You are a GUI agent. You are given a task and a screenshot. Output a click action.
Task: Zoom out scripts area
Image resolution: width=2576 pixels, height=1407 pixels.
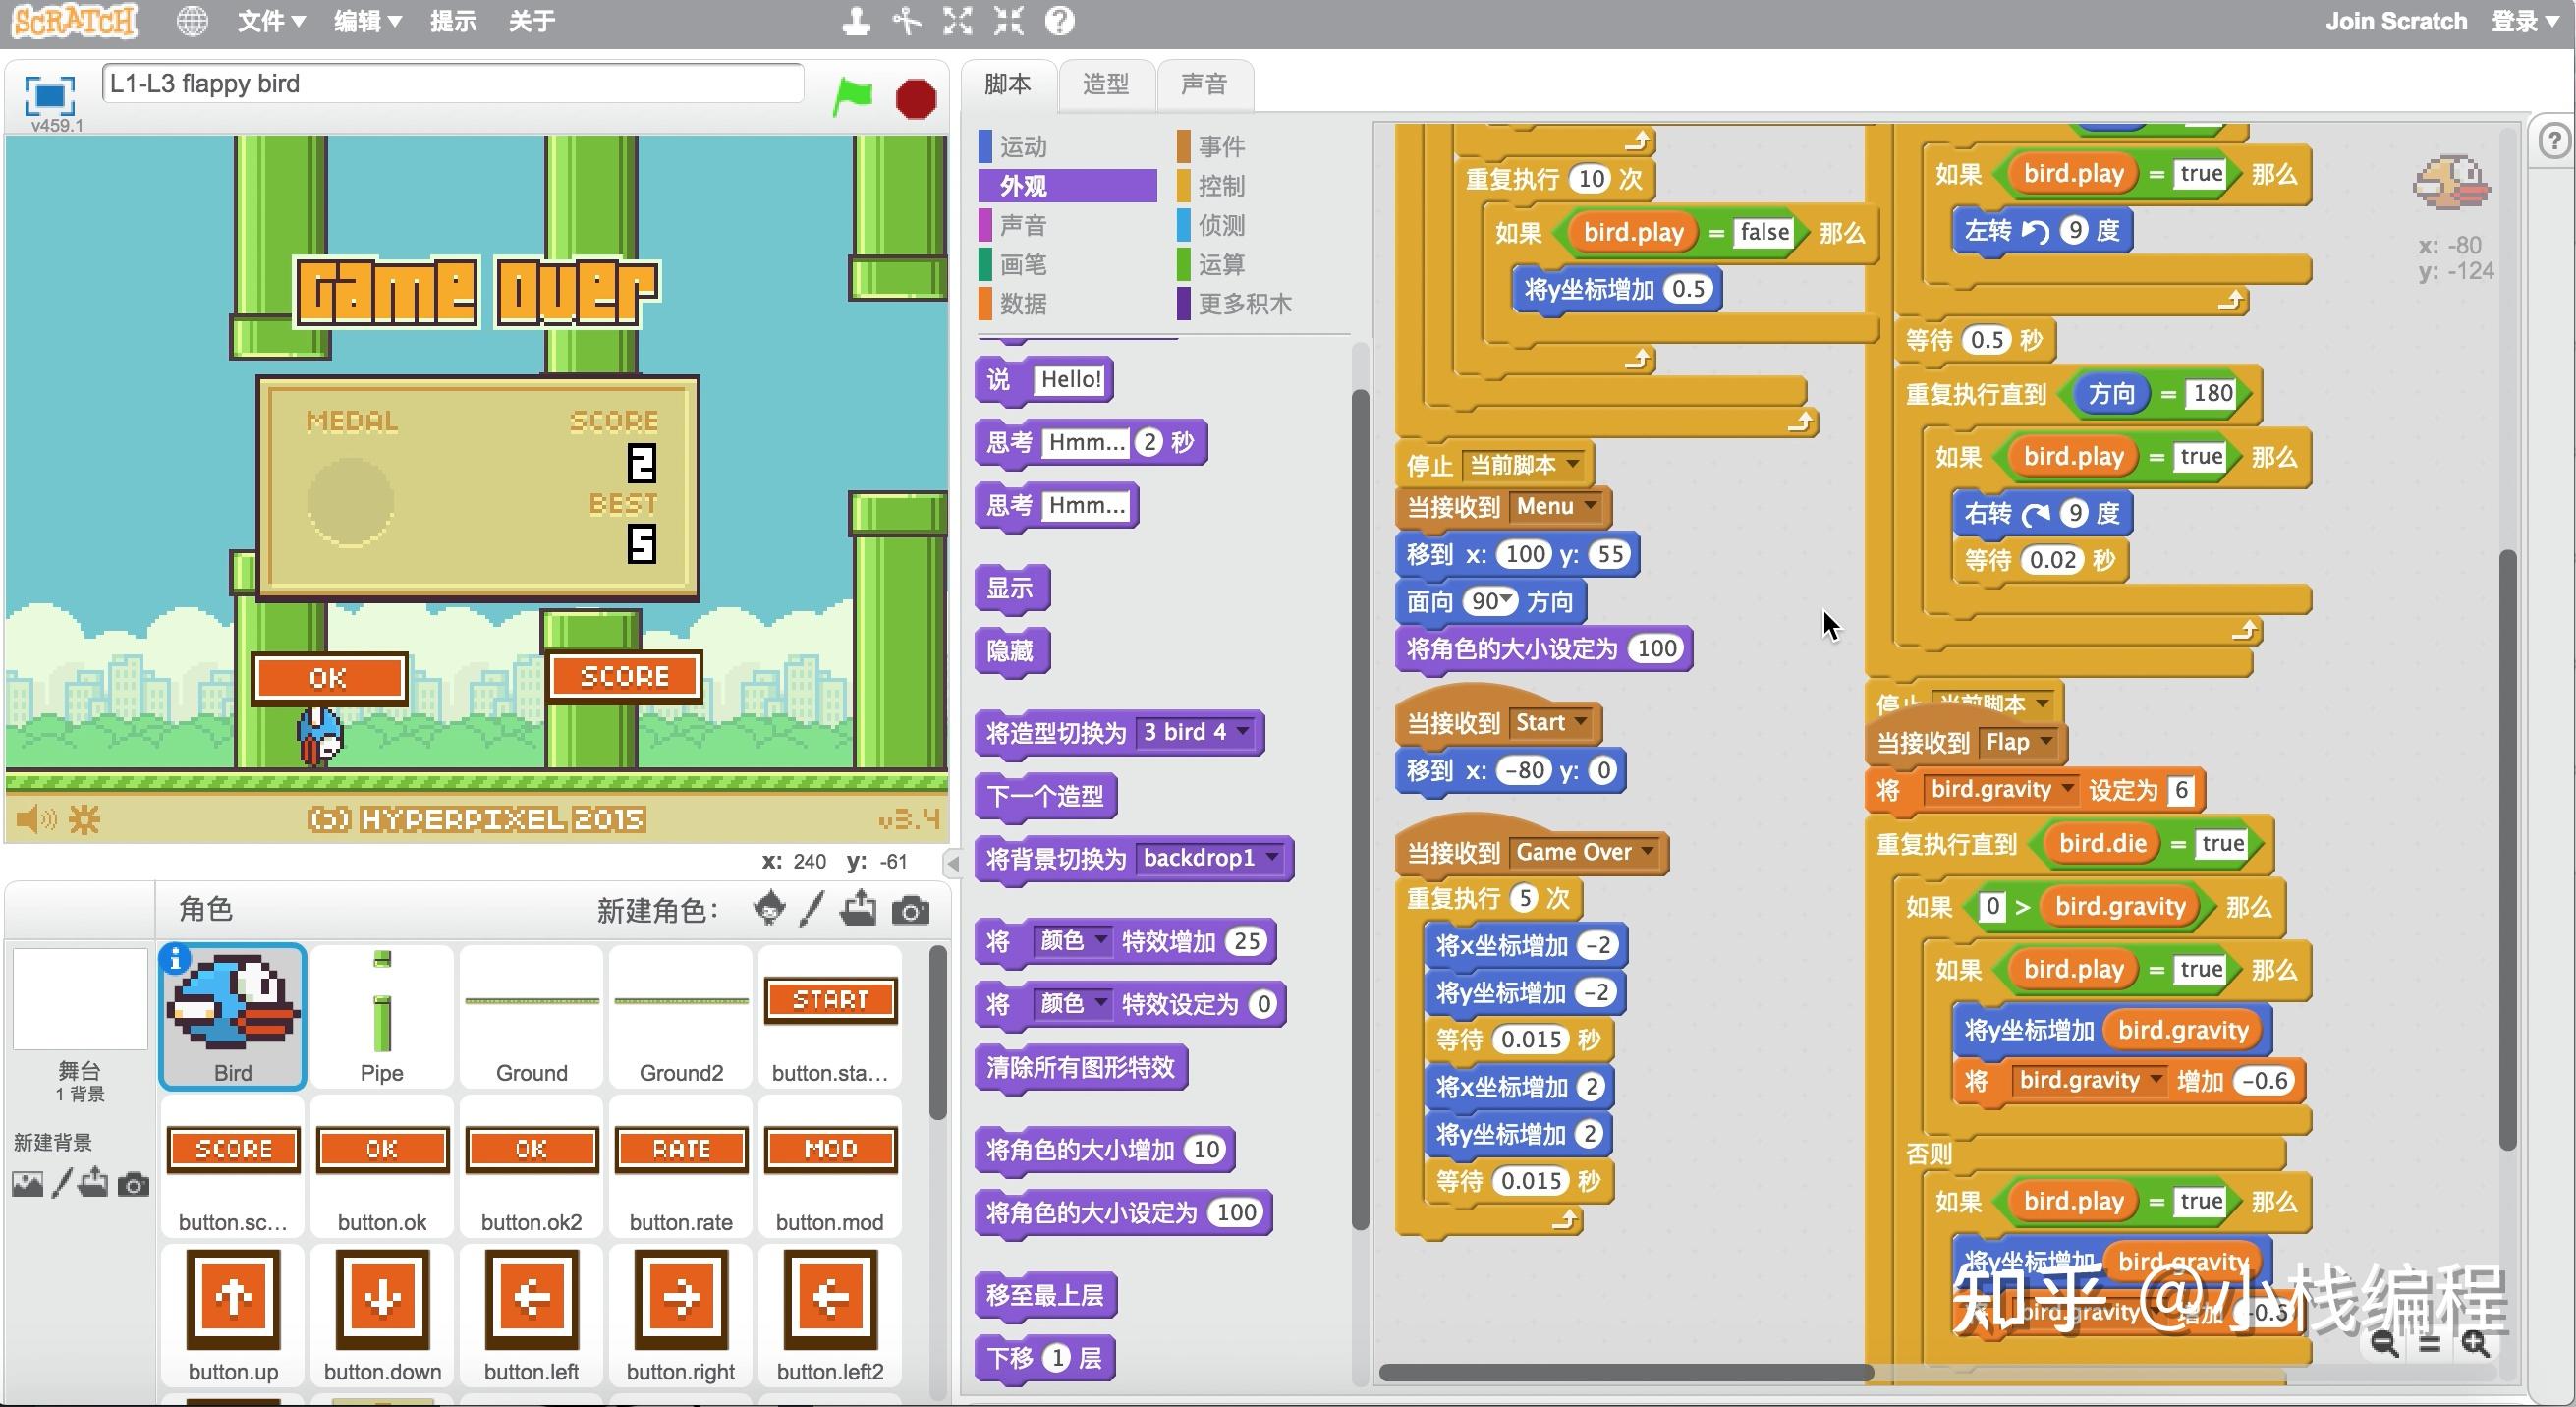pos(2384,1343)
